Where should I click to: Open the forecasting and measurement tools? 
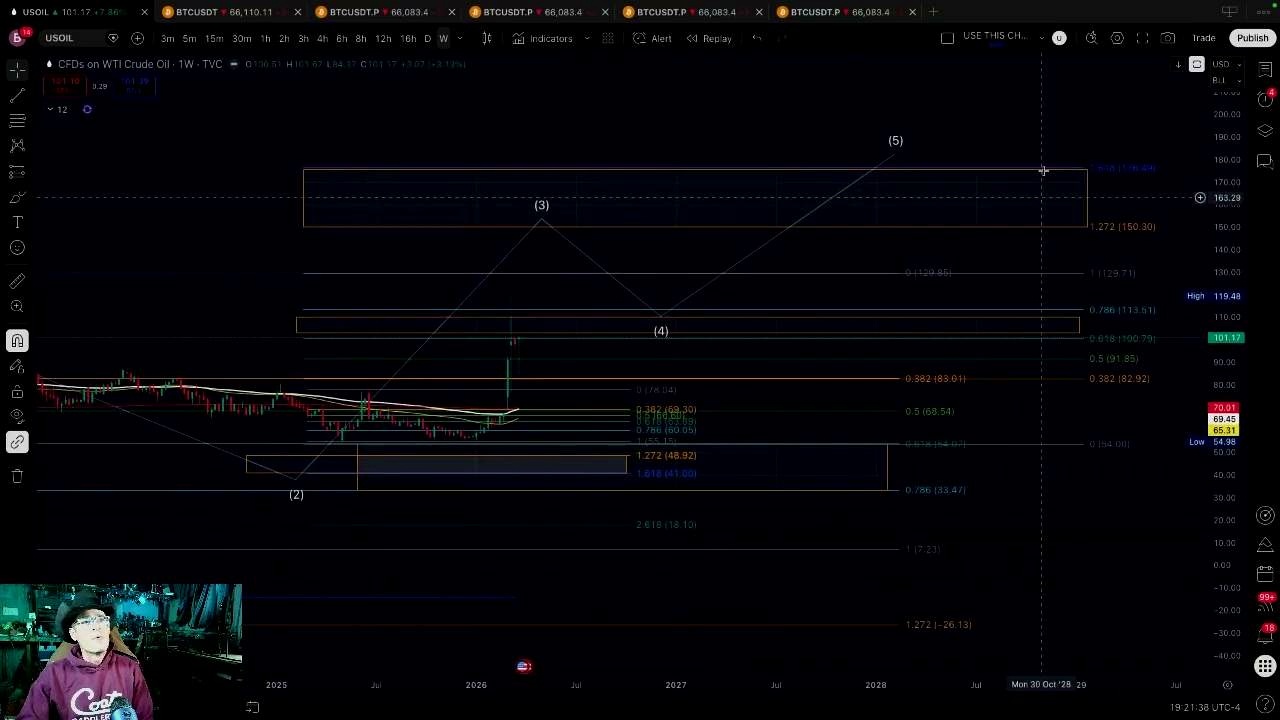click(17, 172)
